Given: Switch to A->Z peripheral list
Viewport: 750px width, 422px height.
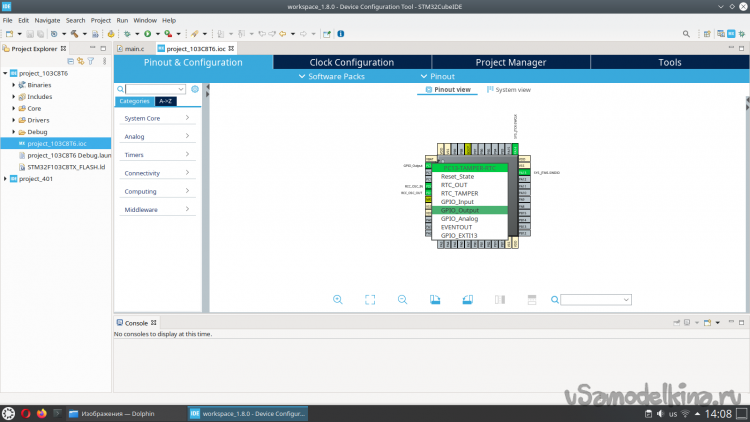Looking at the screenshot, I should coord(165,101).
